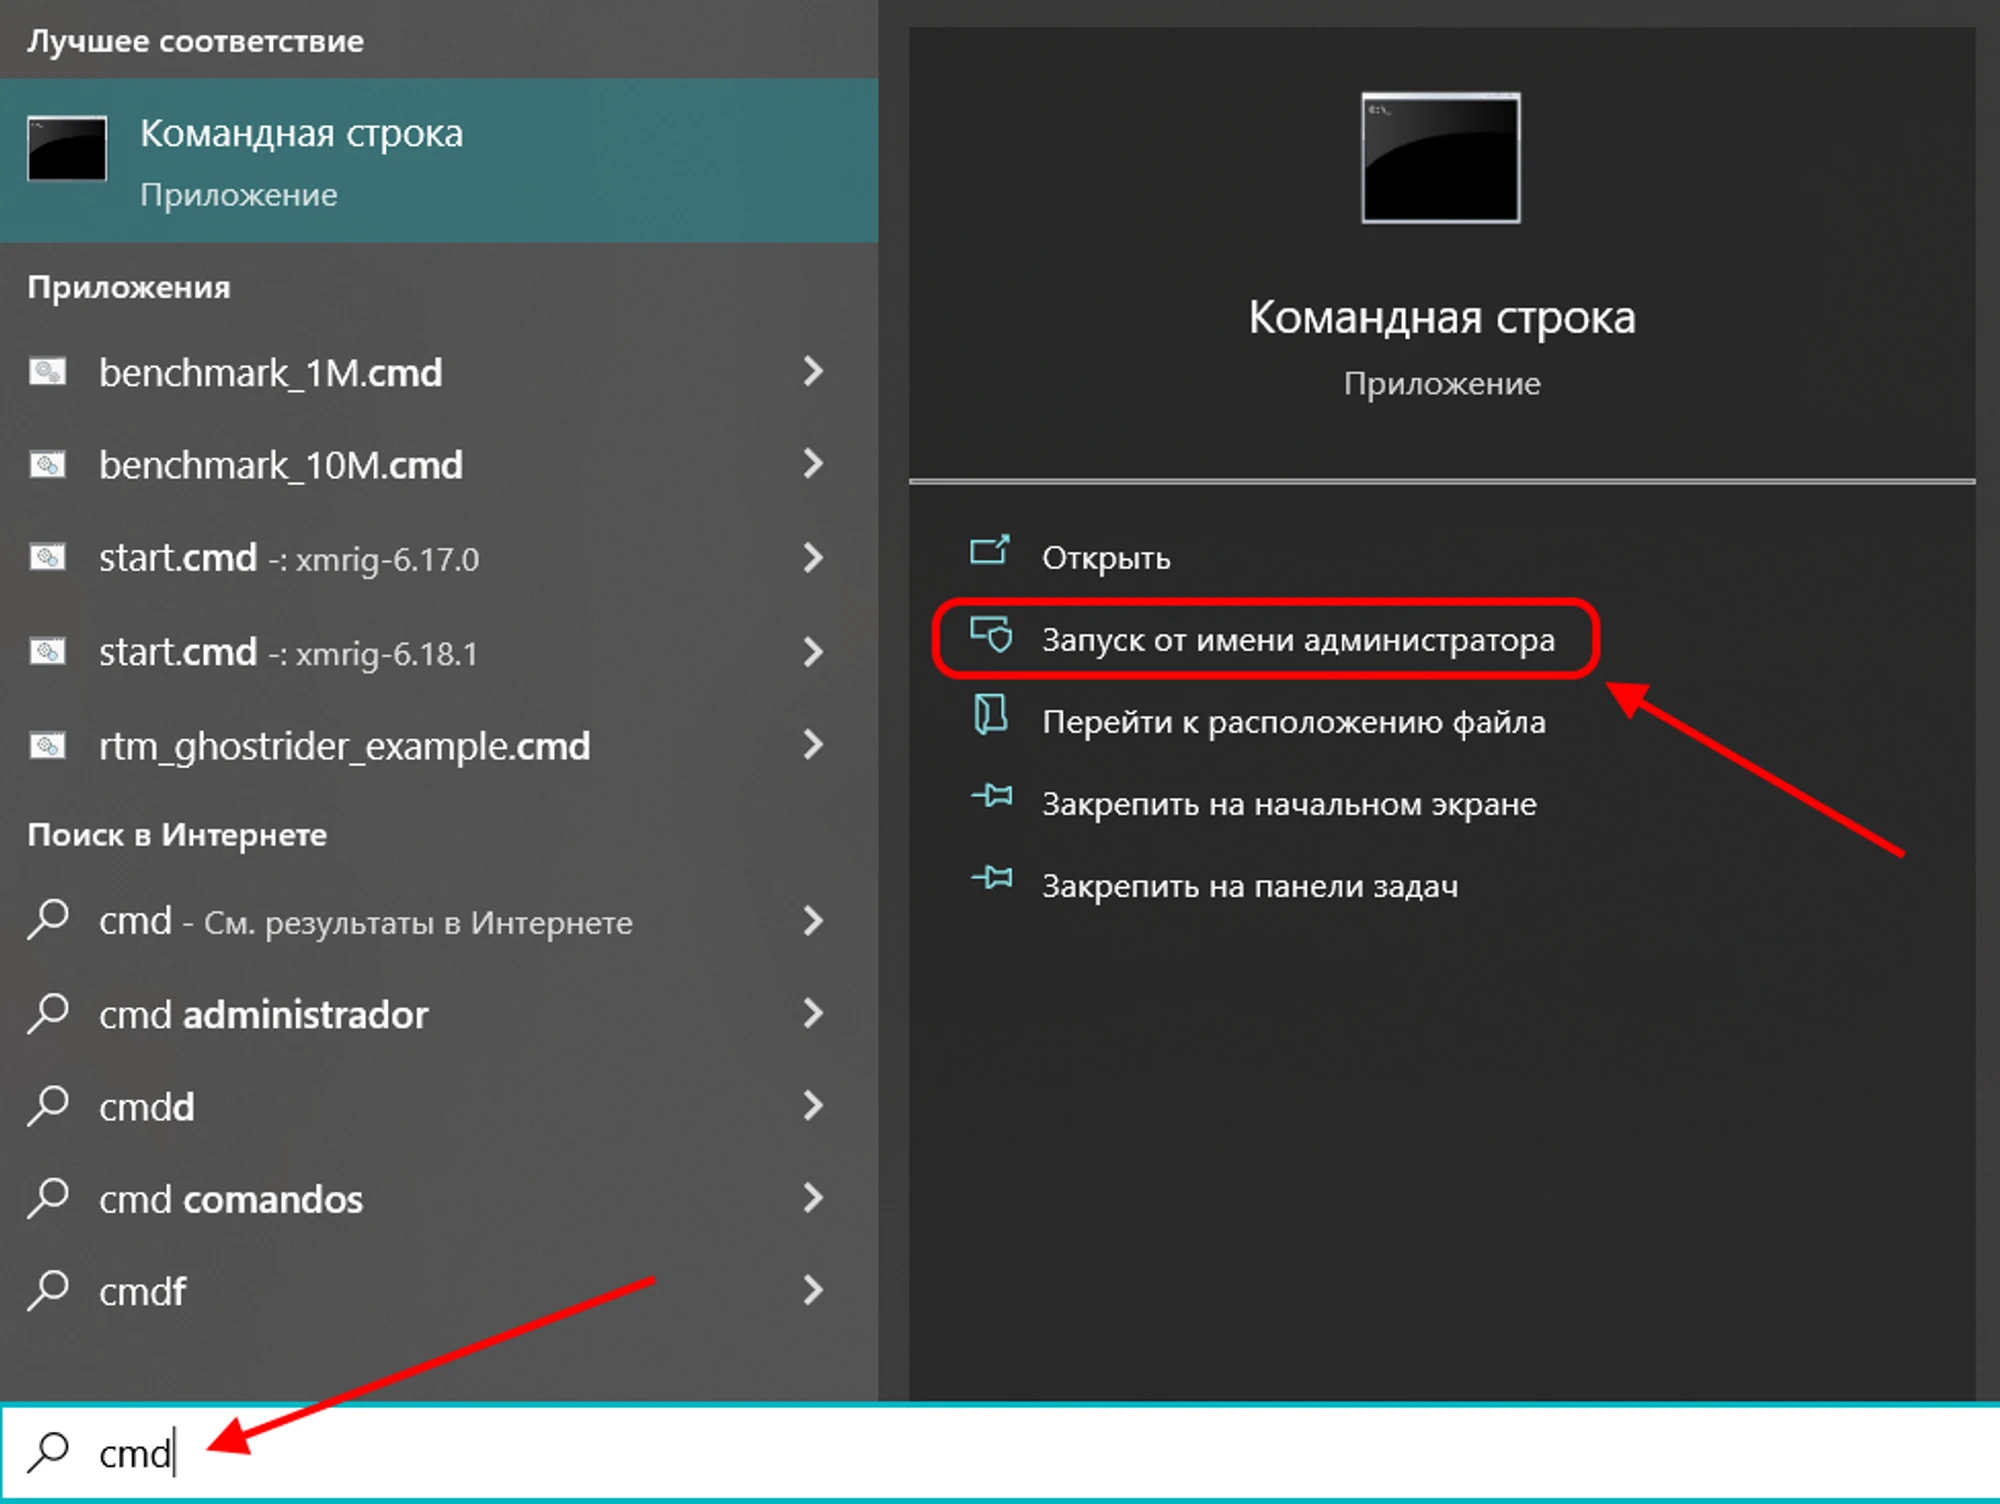Click the go to file location icon
Screen dimensions: 2000x1504
pyautogui.click(x=990, y=716)
